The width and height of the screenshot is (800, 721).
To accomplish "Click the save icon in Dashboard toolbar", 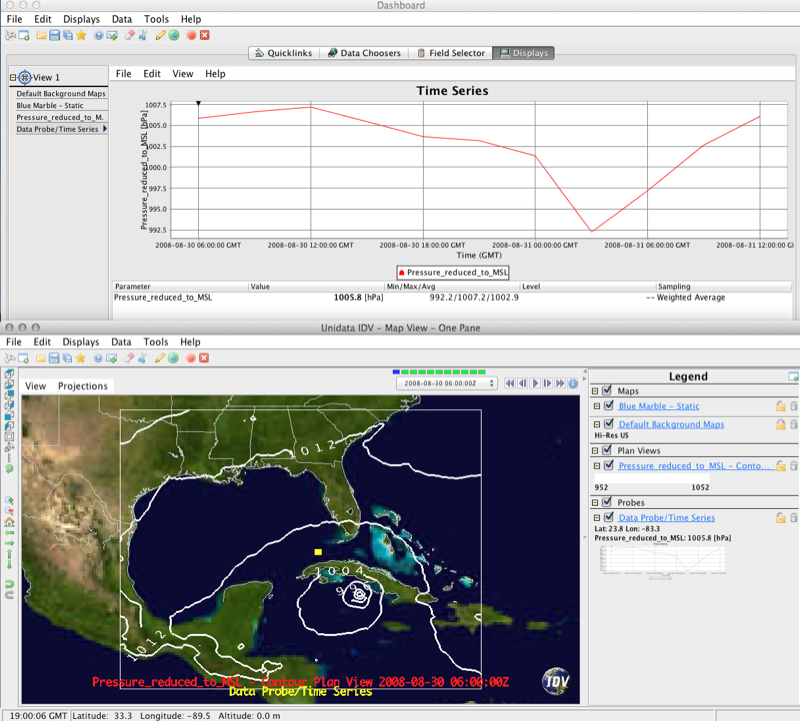I will (54, 35).
